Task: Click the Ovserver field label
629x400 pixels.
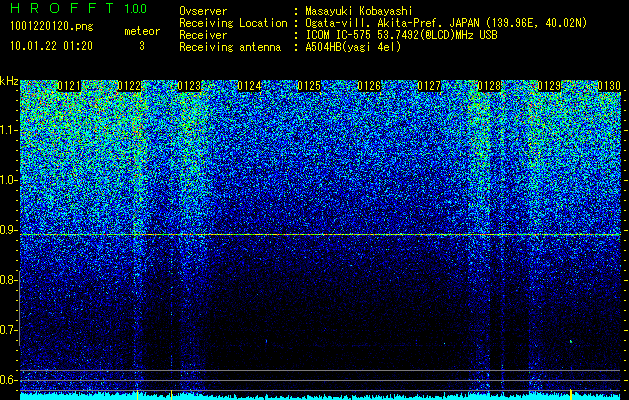Action: (203, 11)
